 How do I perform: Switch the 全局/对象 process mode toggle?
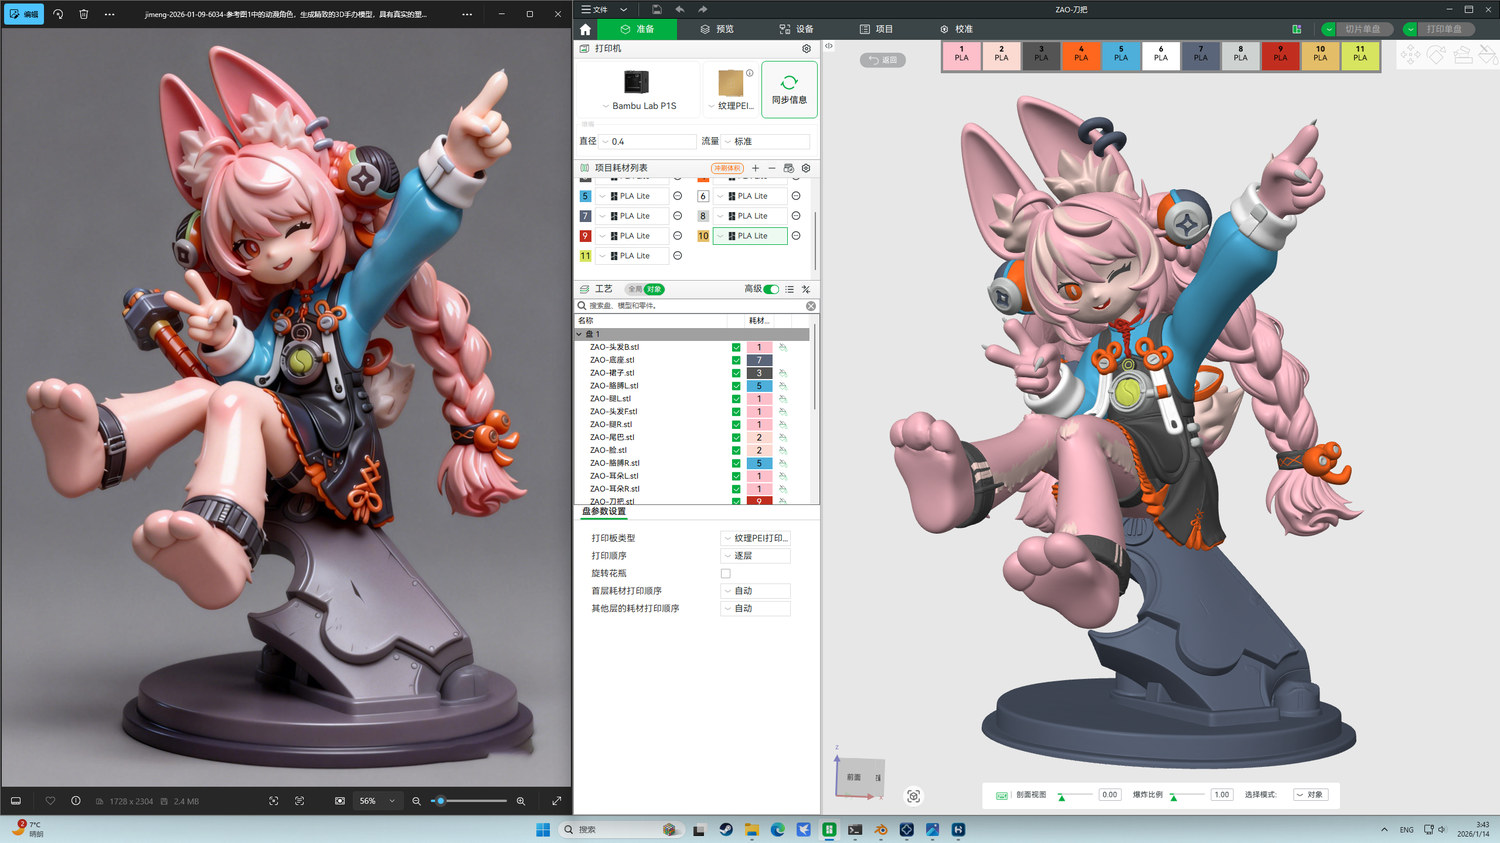pyautogui.click(x=645, y=289)
